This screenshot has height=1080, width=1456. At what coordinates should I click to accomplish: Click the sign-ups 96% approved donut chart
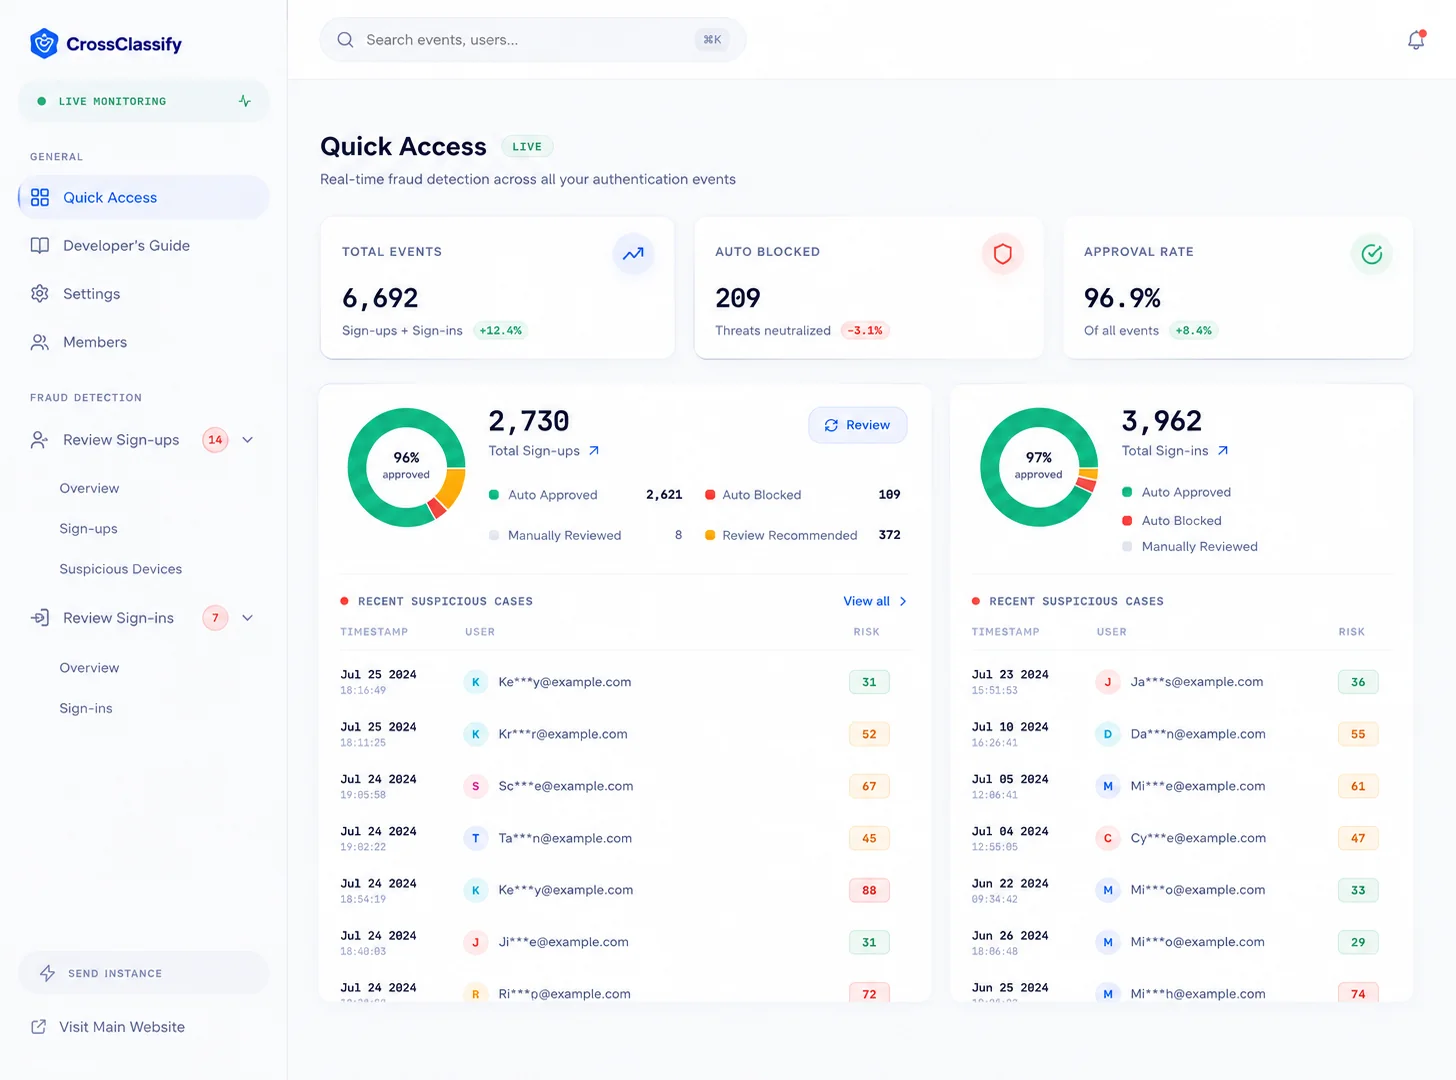tap(406, 467)
